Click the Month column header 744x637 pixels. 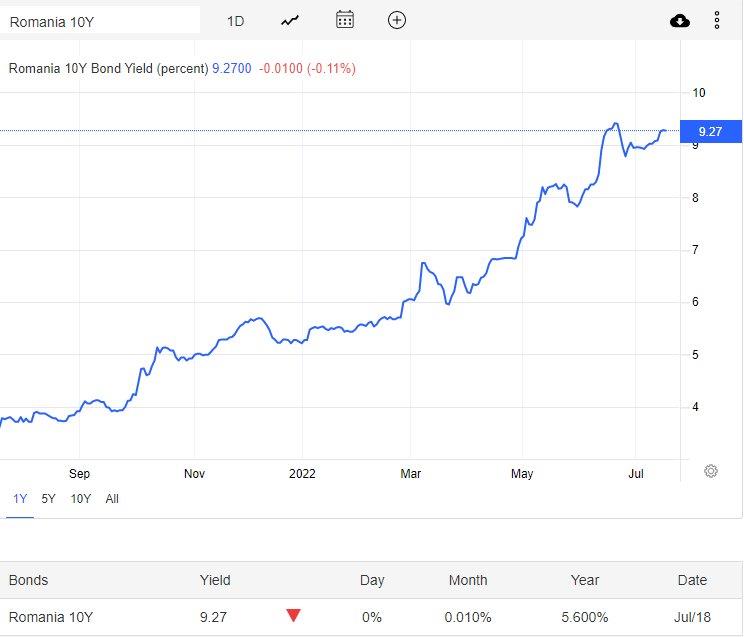[x=468, y=580]
